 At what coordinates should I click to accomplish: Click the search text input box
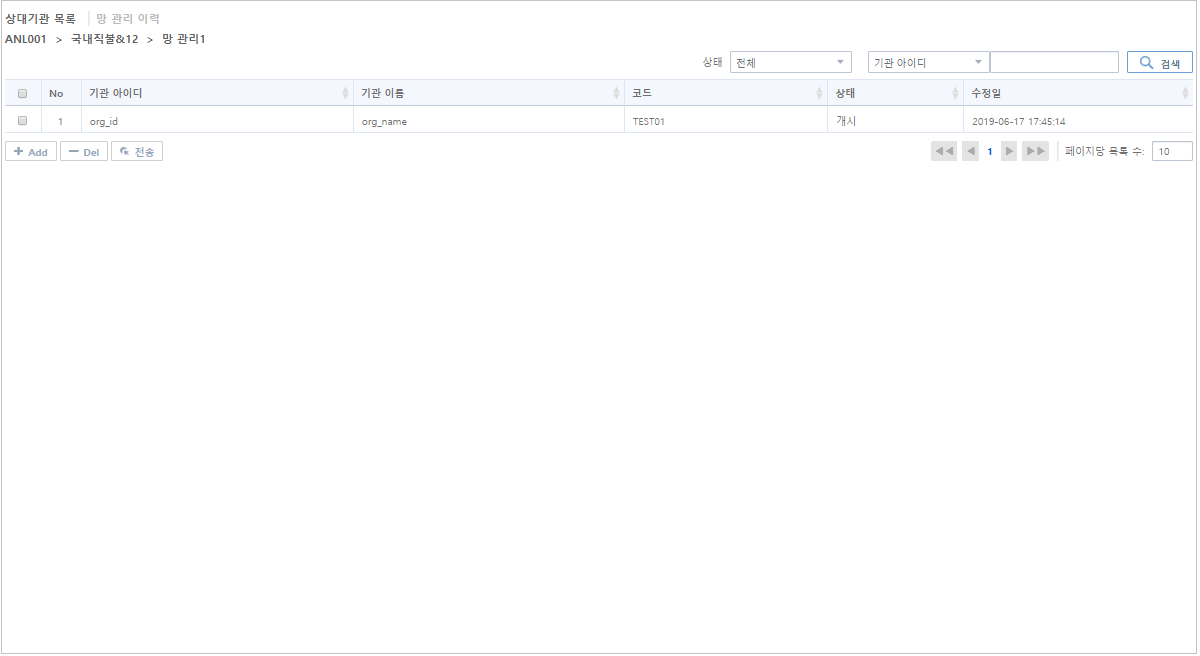(1054, 61)
